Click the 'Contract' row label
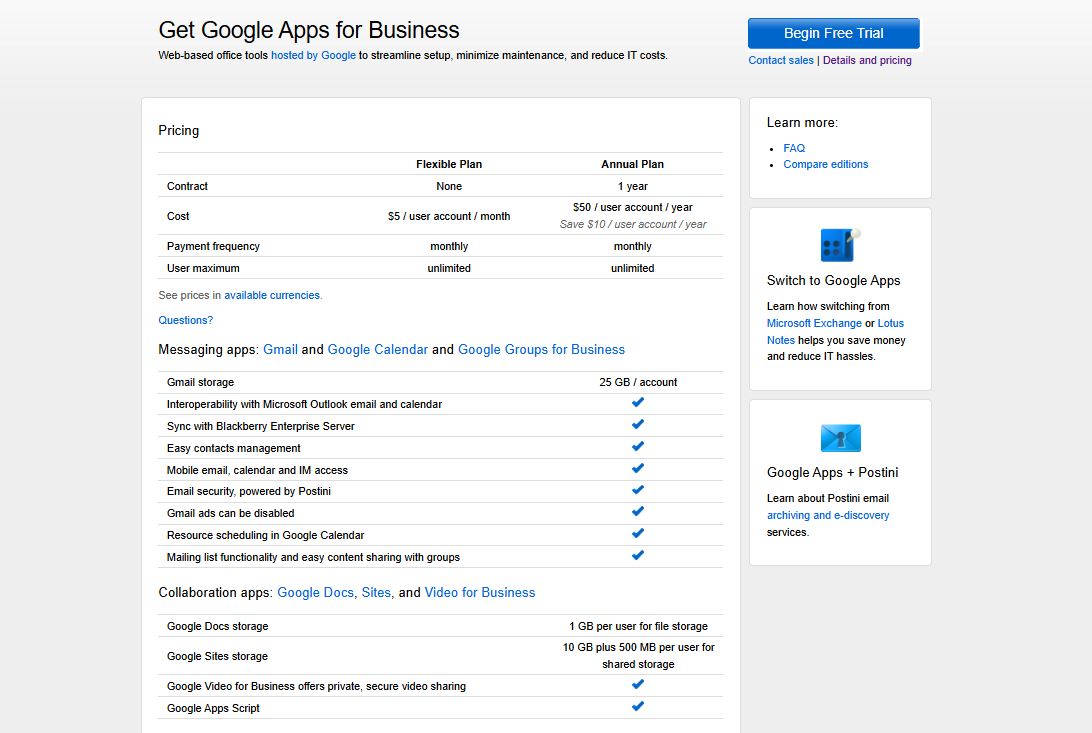Screen dimensions: 1092x733 pos(187,187)
